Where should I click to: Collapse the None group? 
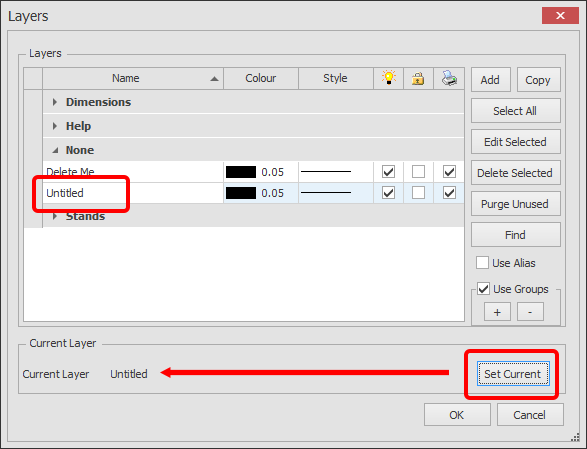pos(55,150)
